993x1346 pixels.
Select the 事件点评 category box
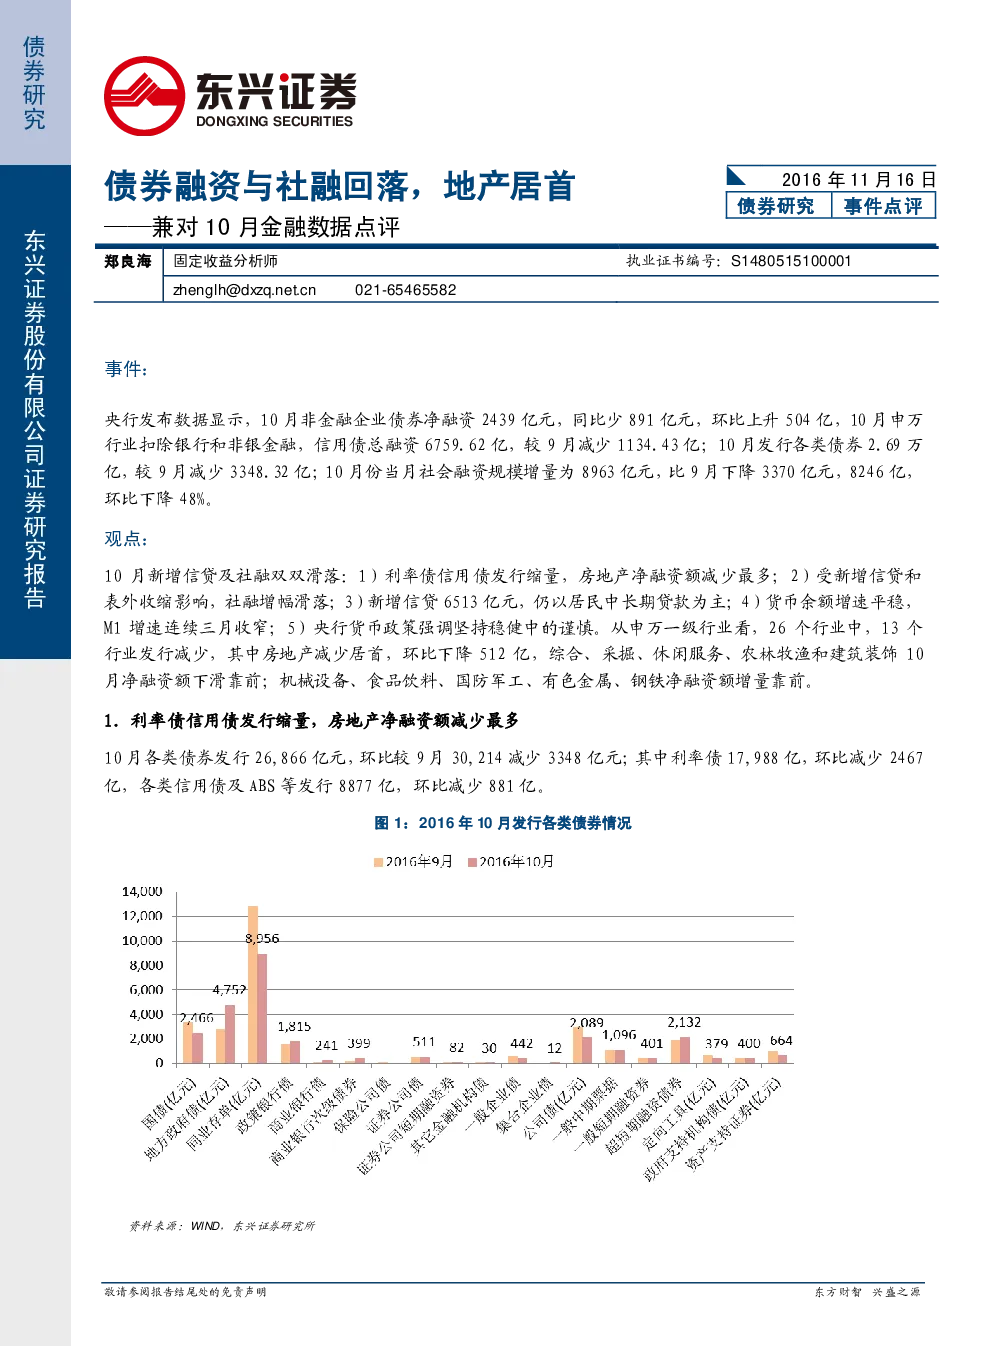coord(883,206)
